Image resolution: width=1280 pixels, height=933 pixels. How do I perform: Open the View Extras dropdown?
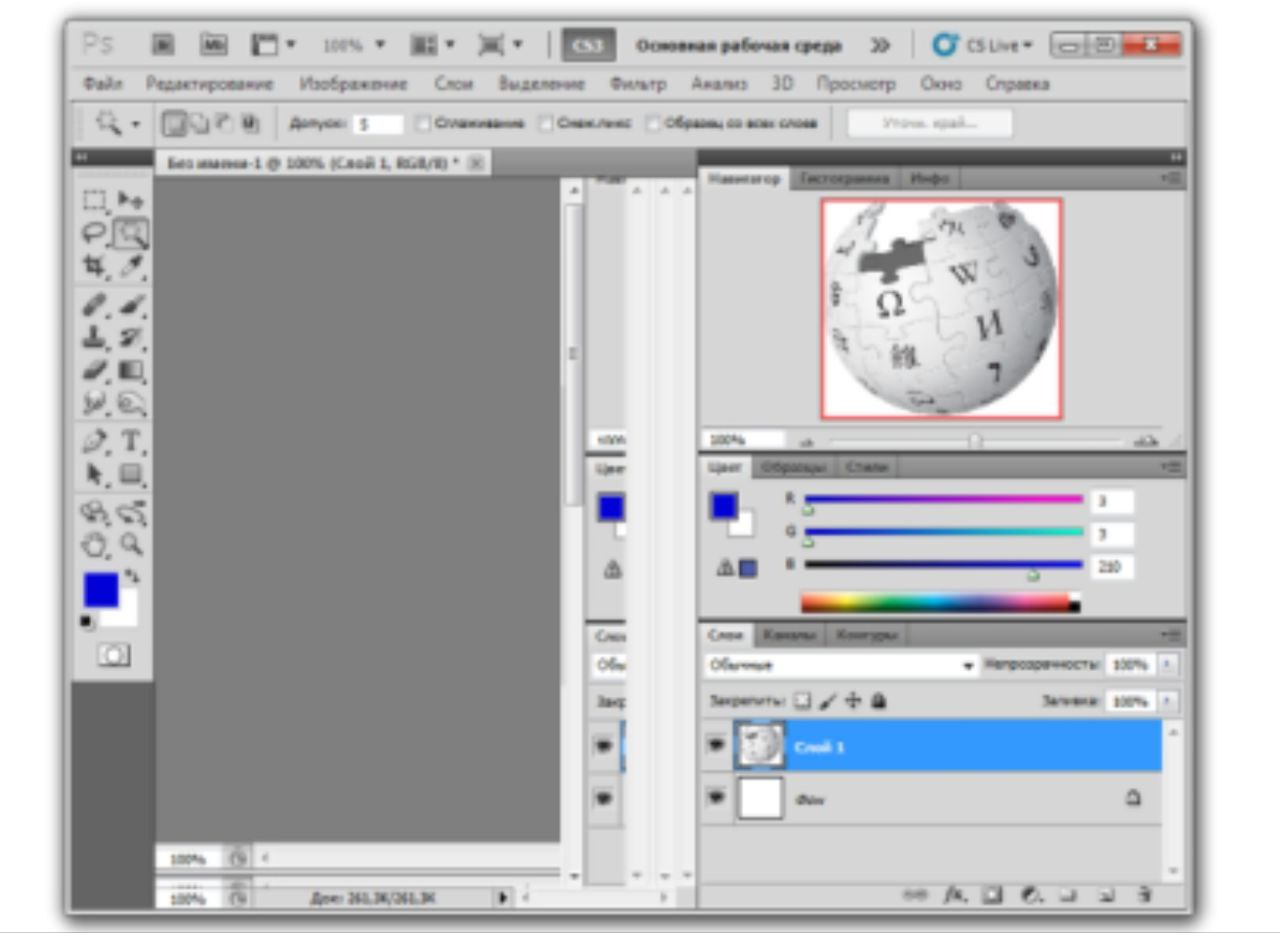[273, 45]
